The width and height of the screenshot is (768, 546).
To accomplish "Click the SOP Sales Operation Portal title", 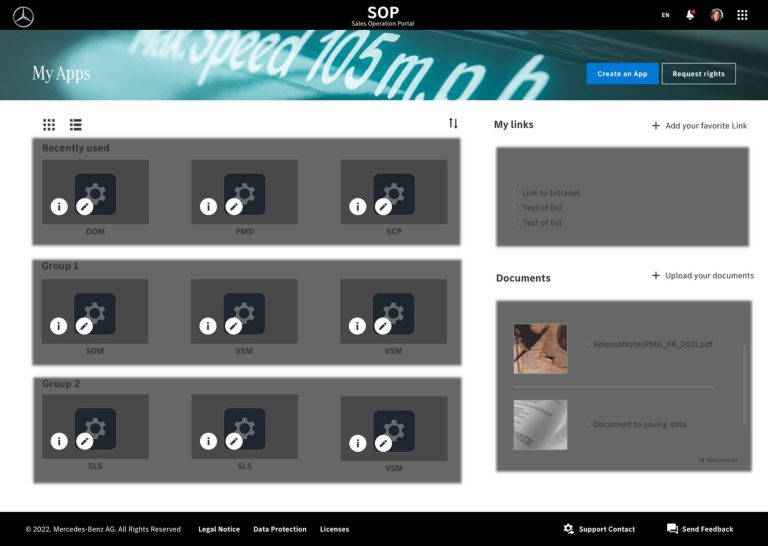I will click(x=383, y=16).
